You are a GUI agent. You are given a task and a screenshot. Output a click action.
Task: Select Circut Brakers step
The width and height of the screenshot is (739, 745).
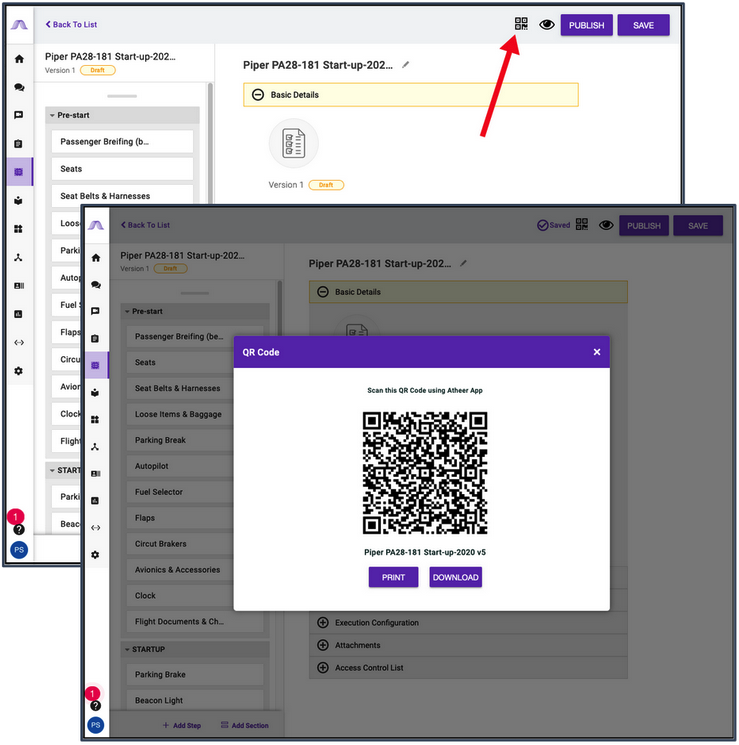point(180,544)
